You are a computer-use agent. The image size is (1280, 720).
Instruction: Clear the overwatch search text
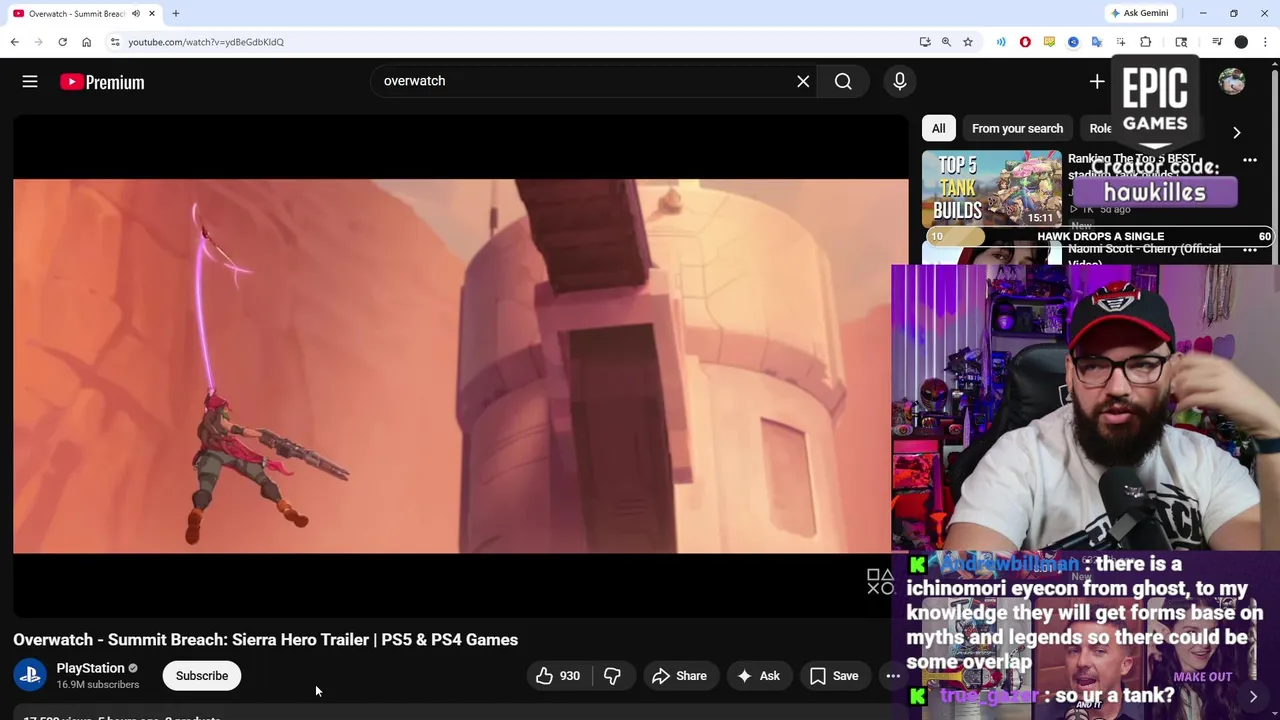[803, 81]
